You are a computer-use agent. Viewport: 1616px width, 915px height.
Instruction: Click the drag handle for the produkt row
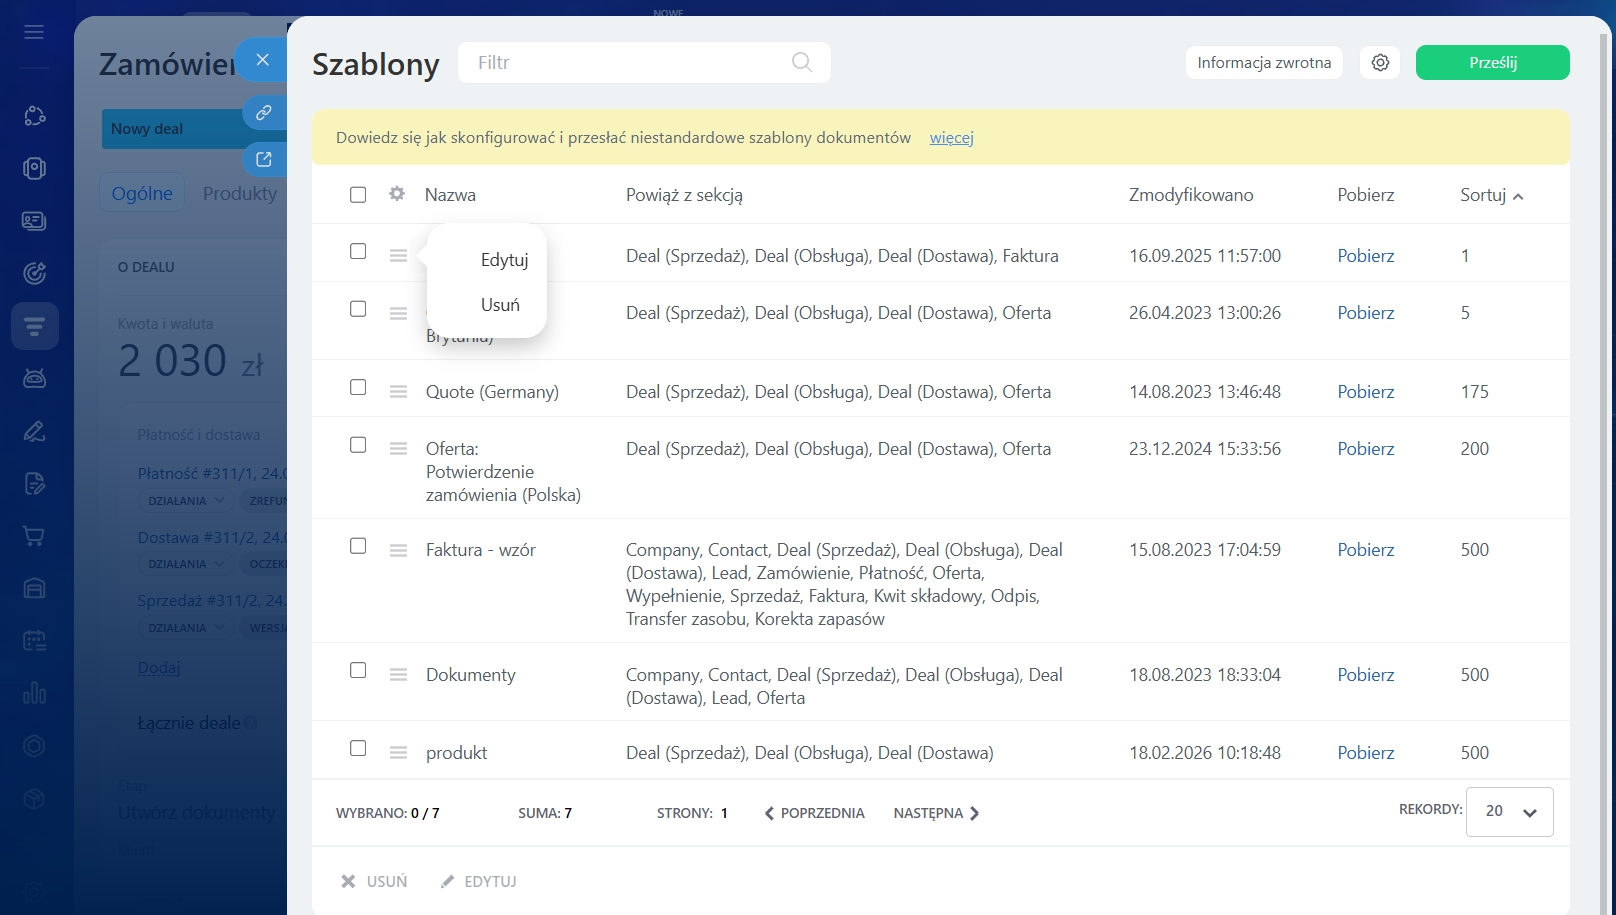coord(398,753)
